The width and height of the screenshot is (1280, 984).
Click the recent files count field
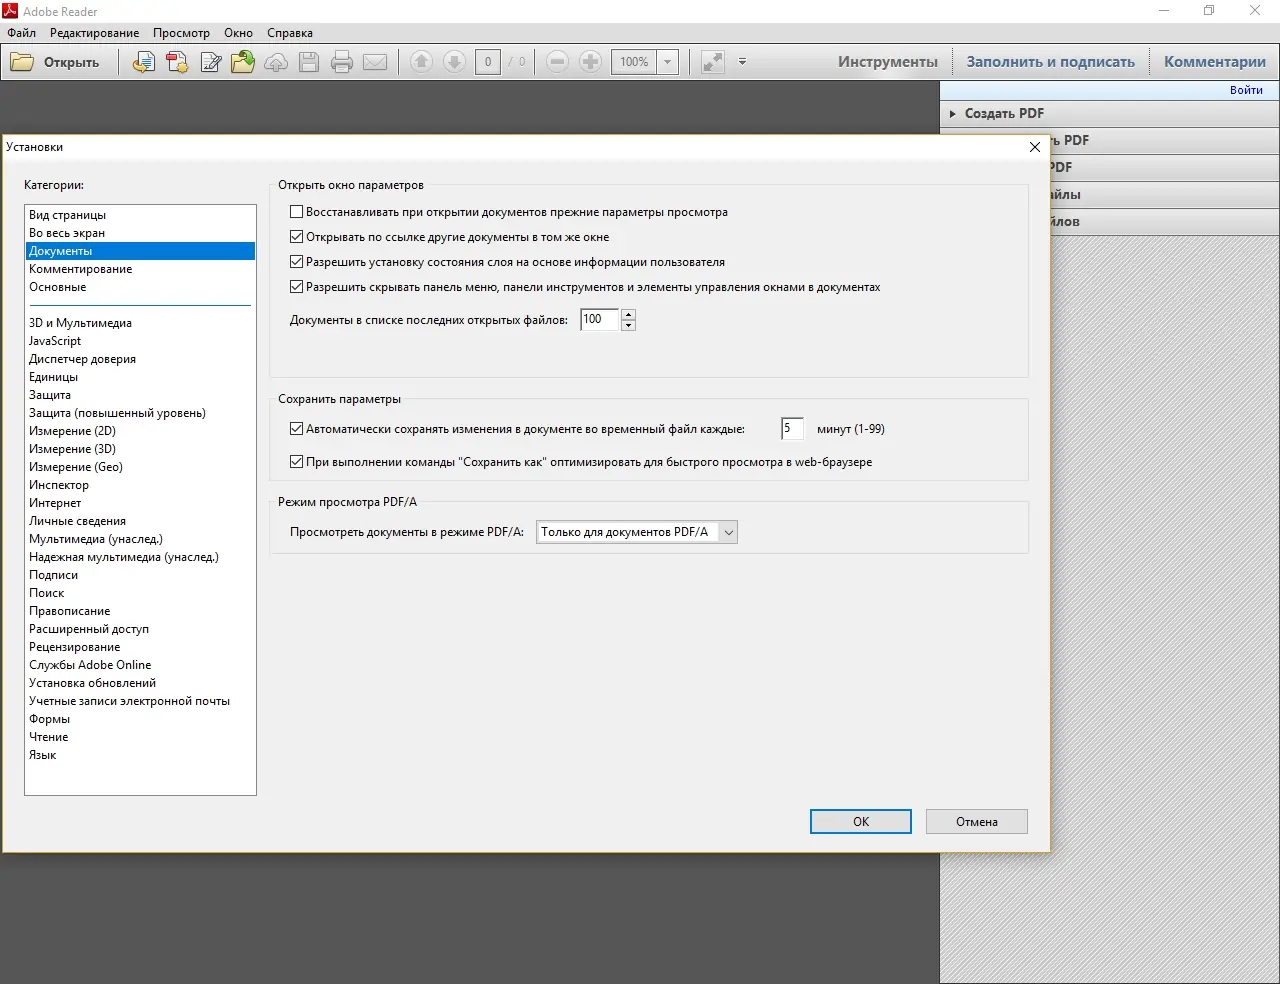click(600, 320)
